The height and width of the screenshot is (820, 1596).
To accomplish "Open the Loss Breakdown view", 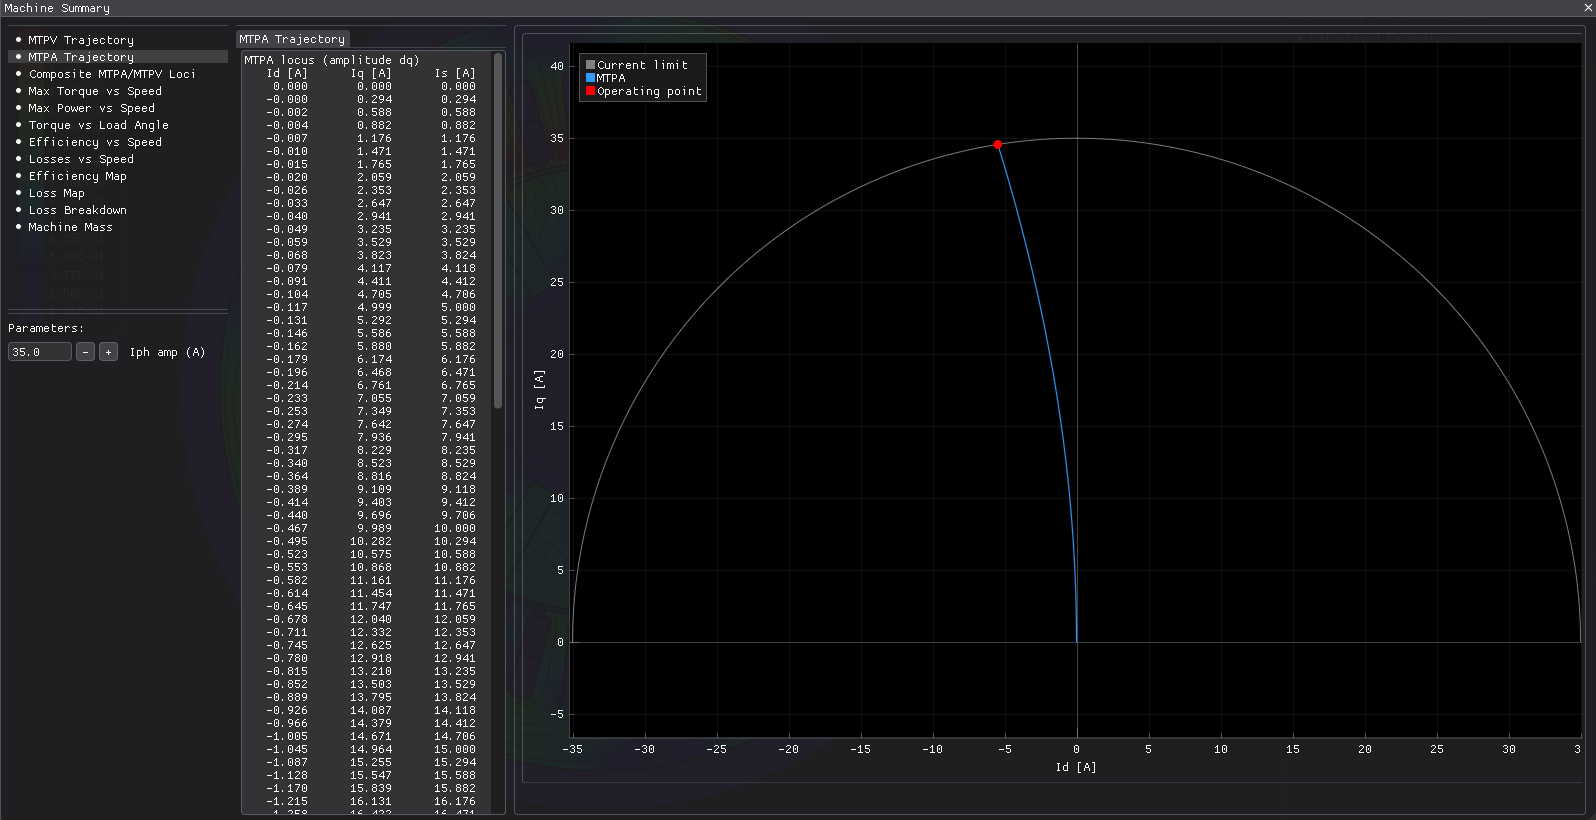I will (x=78, y=210).
